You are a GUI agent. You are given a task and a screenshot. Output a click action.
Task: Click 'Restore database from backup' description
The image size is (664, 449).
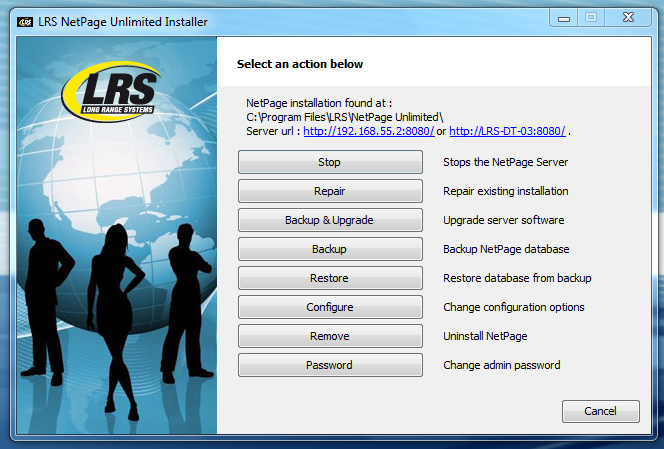tap(517, 278)
